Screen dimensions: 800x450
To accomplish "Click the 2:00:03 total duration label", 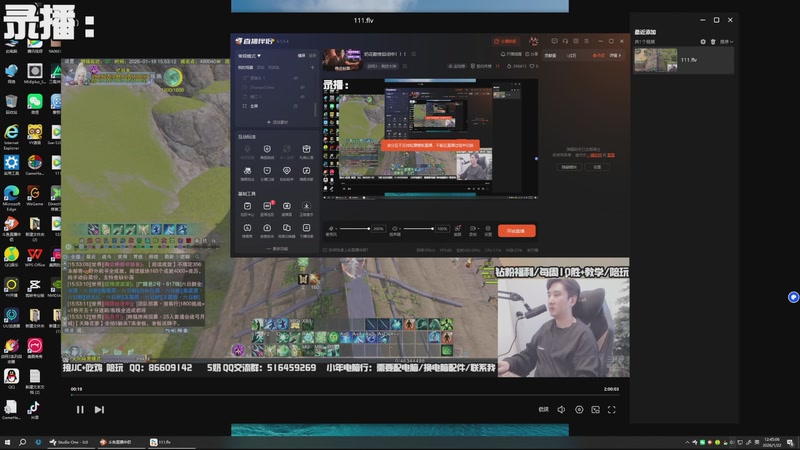I will click(611, 389).
